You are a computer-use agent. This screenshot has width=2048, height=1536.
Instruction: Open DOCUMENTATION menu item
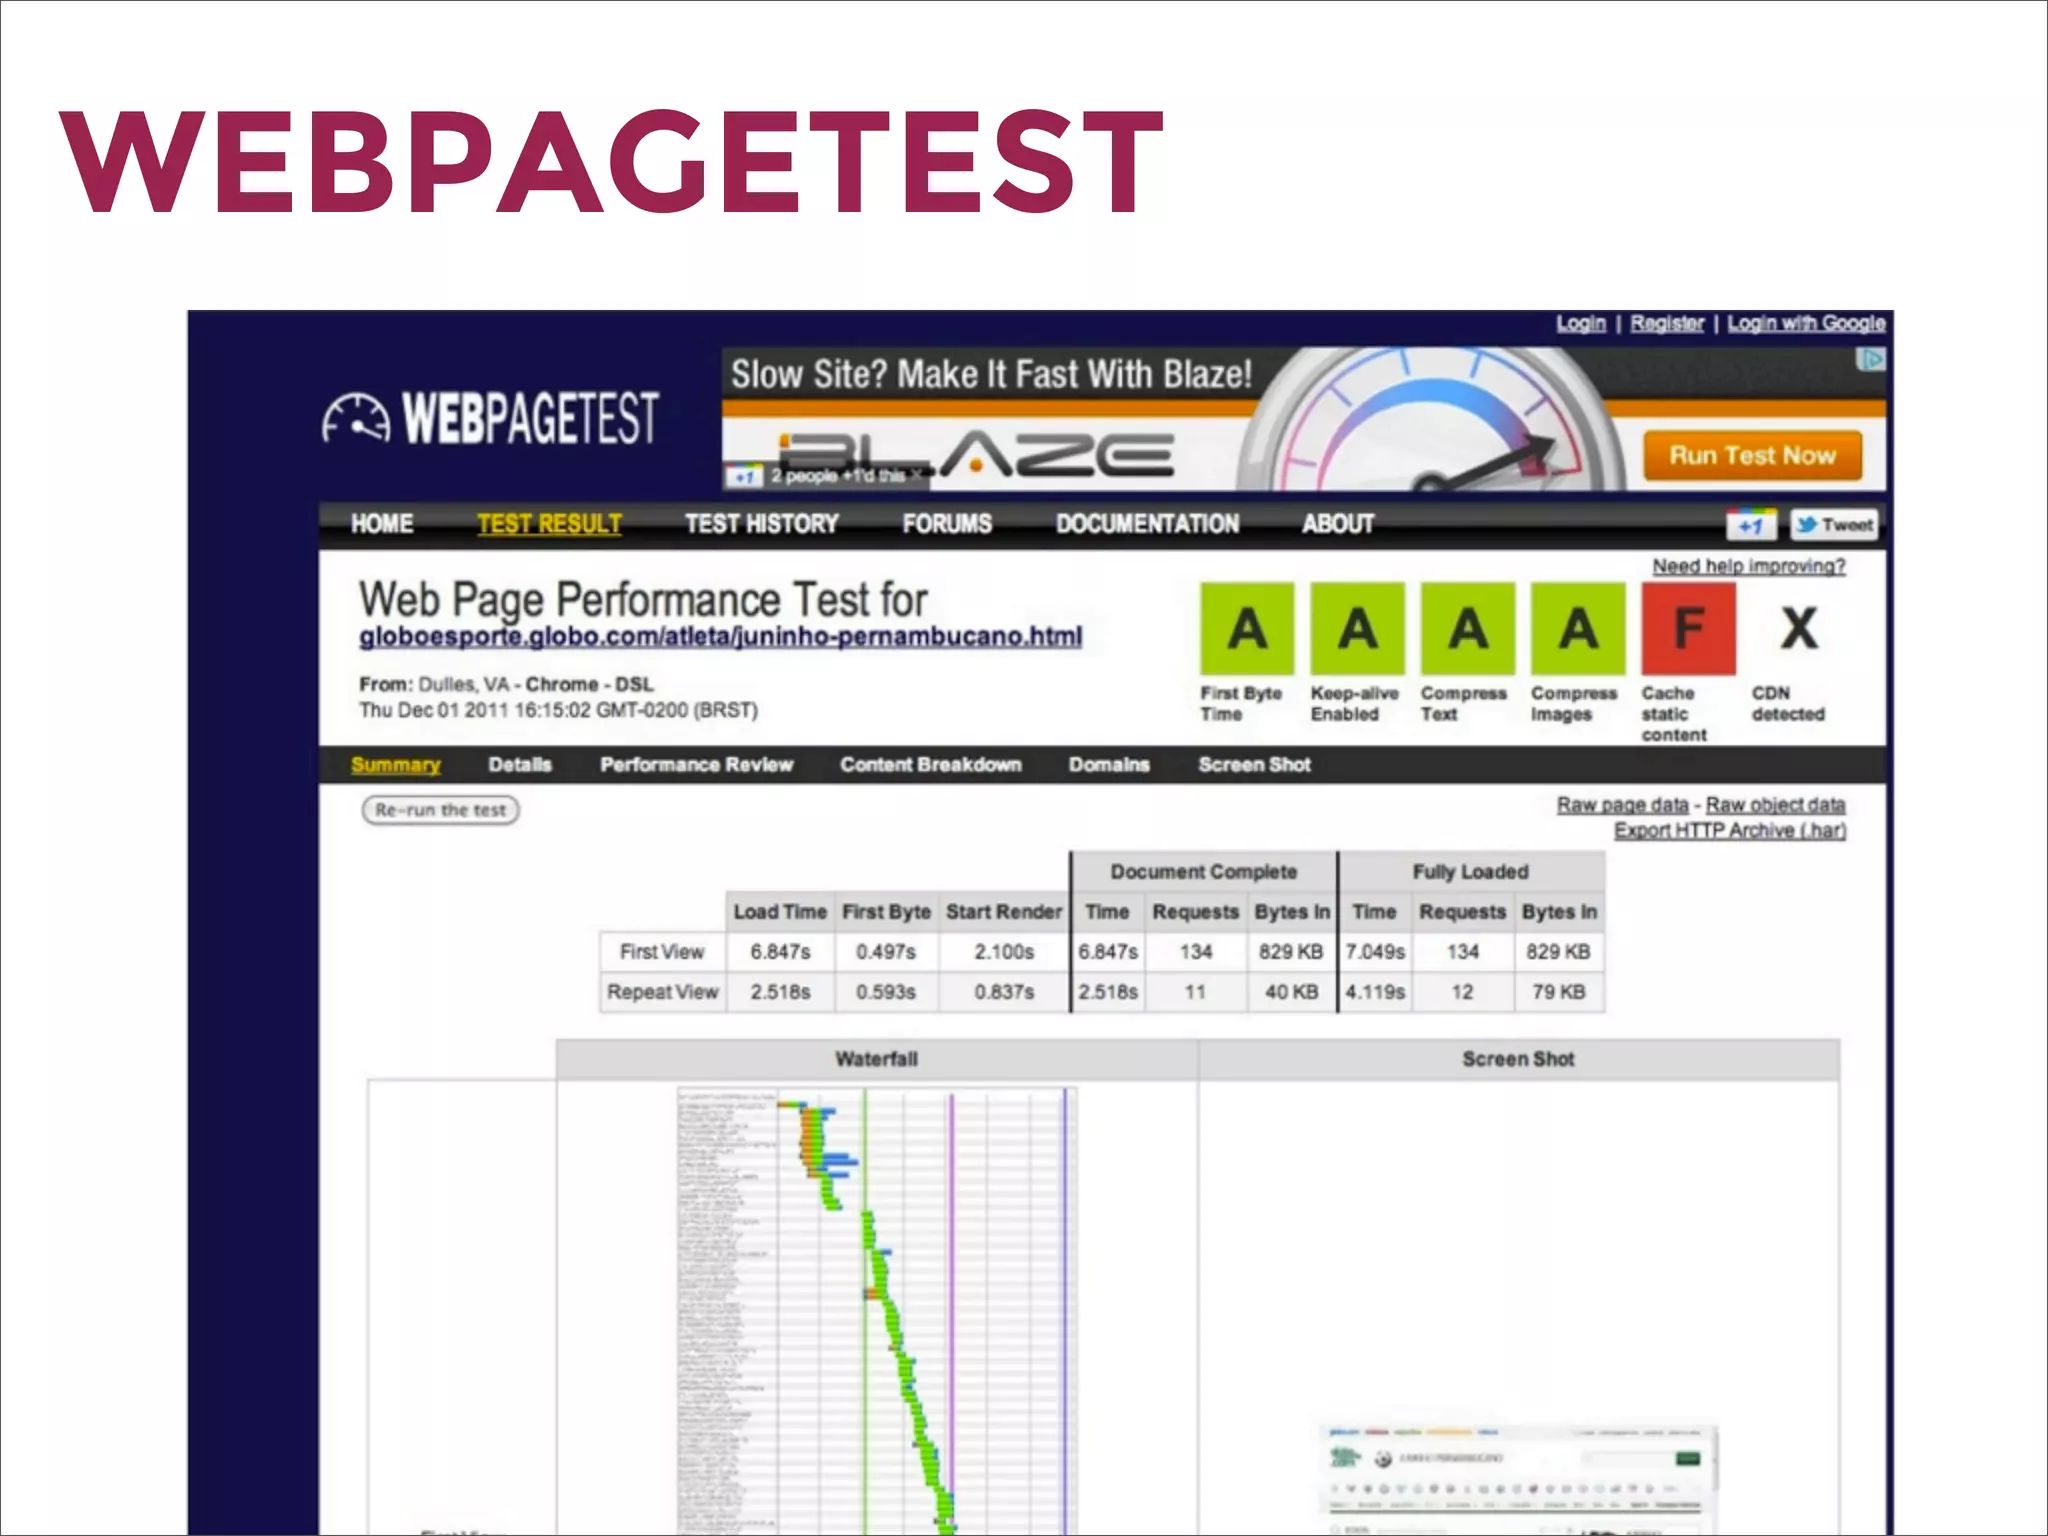pos(1147,524)
